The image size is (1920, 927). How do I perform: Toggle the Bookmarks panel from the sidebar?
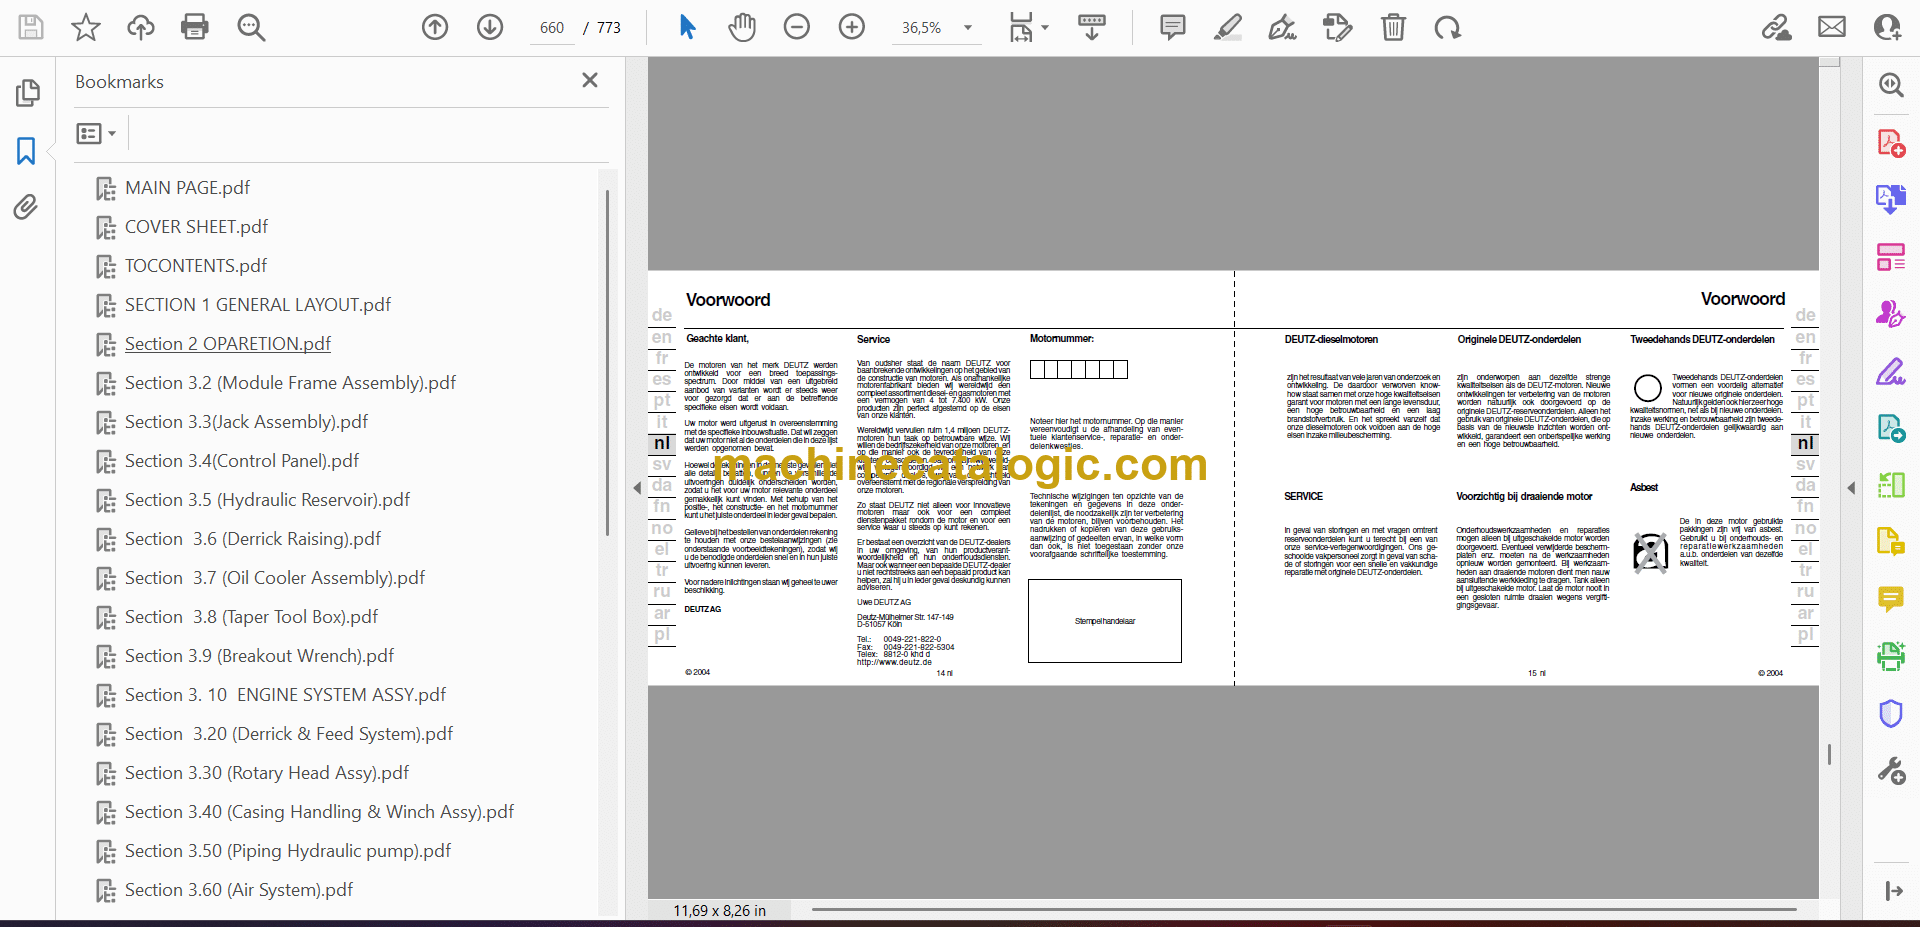(26, 151)
